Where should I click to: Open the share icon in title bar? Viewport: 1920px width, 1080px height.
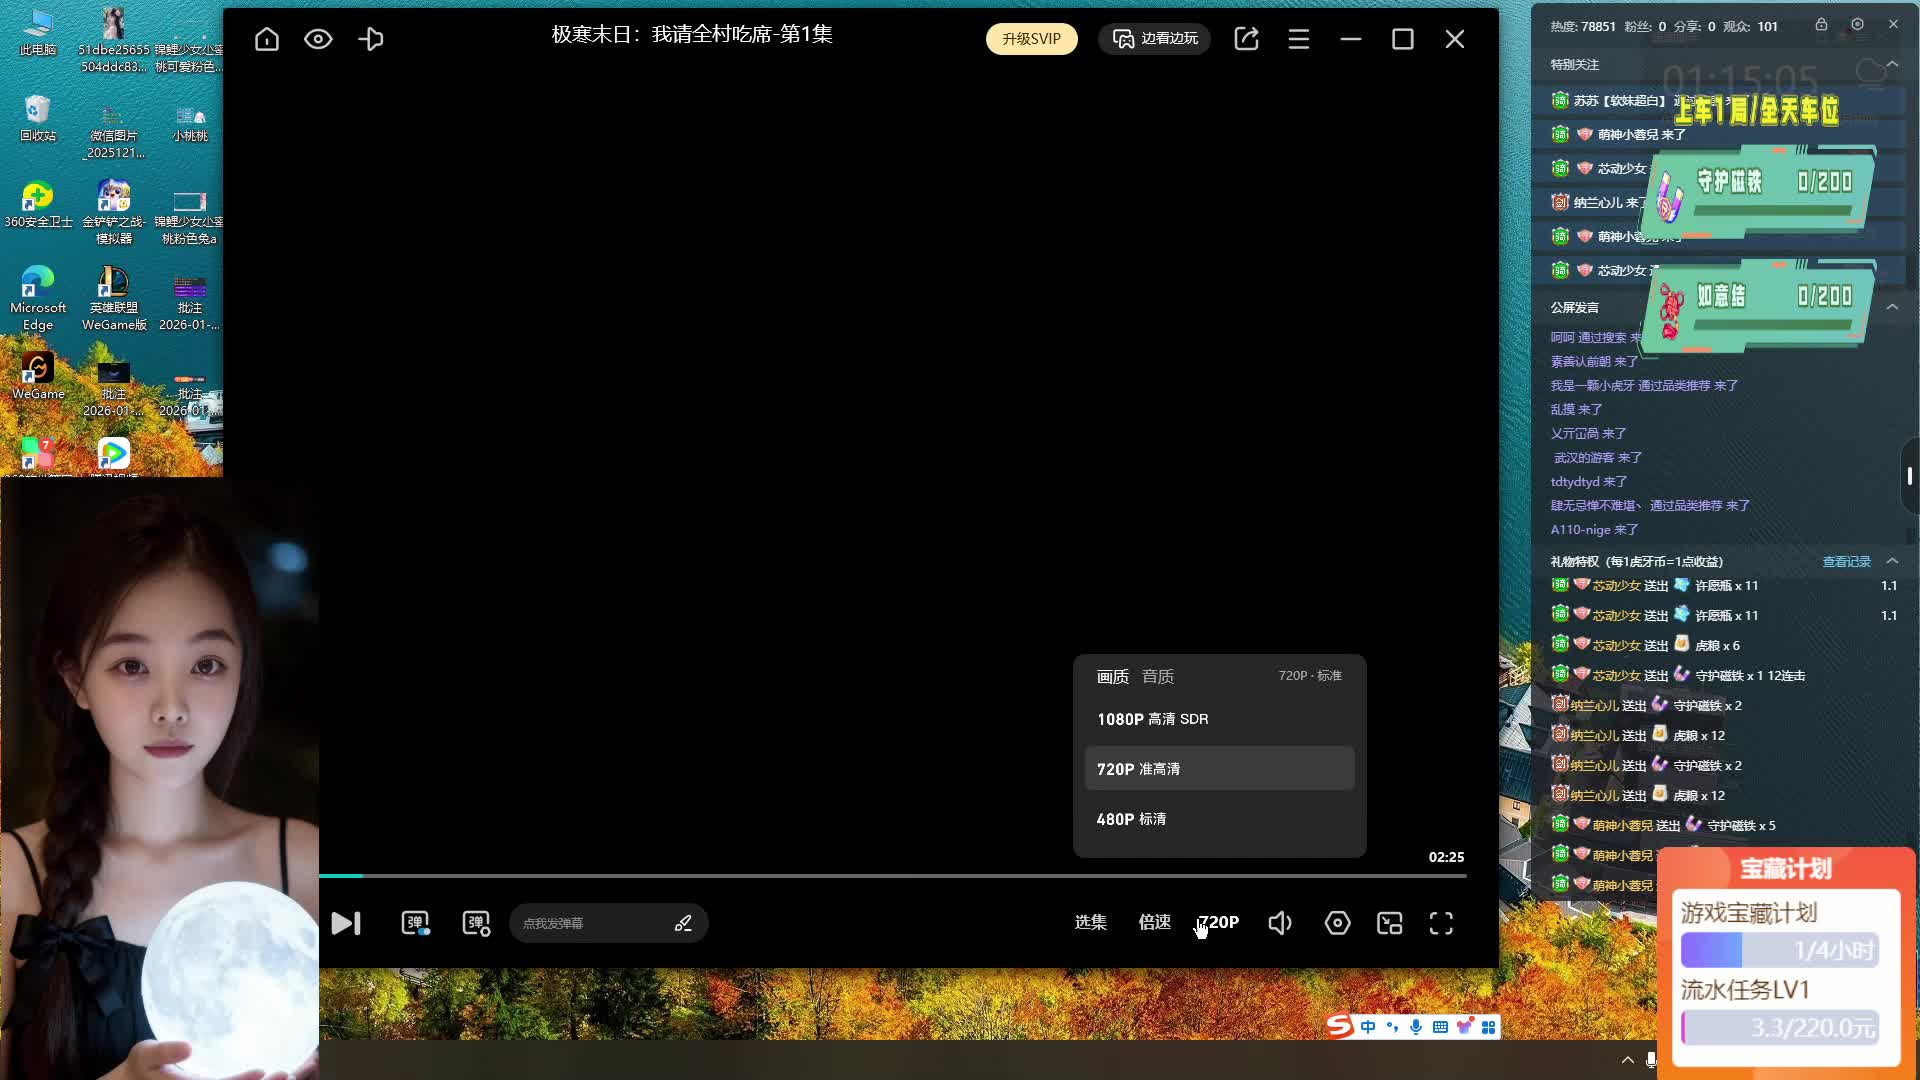pos(1246,39)
